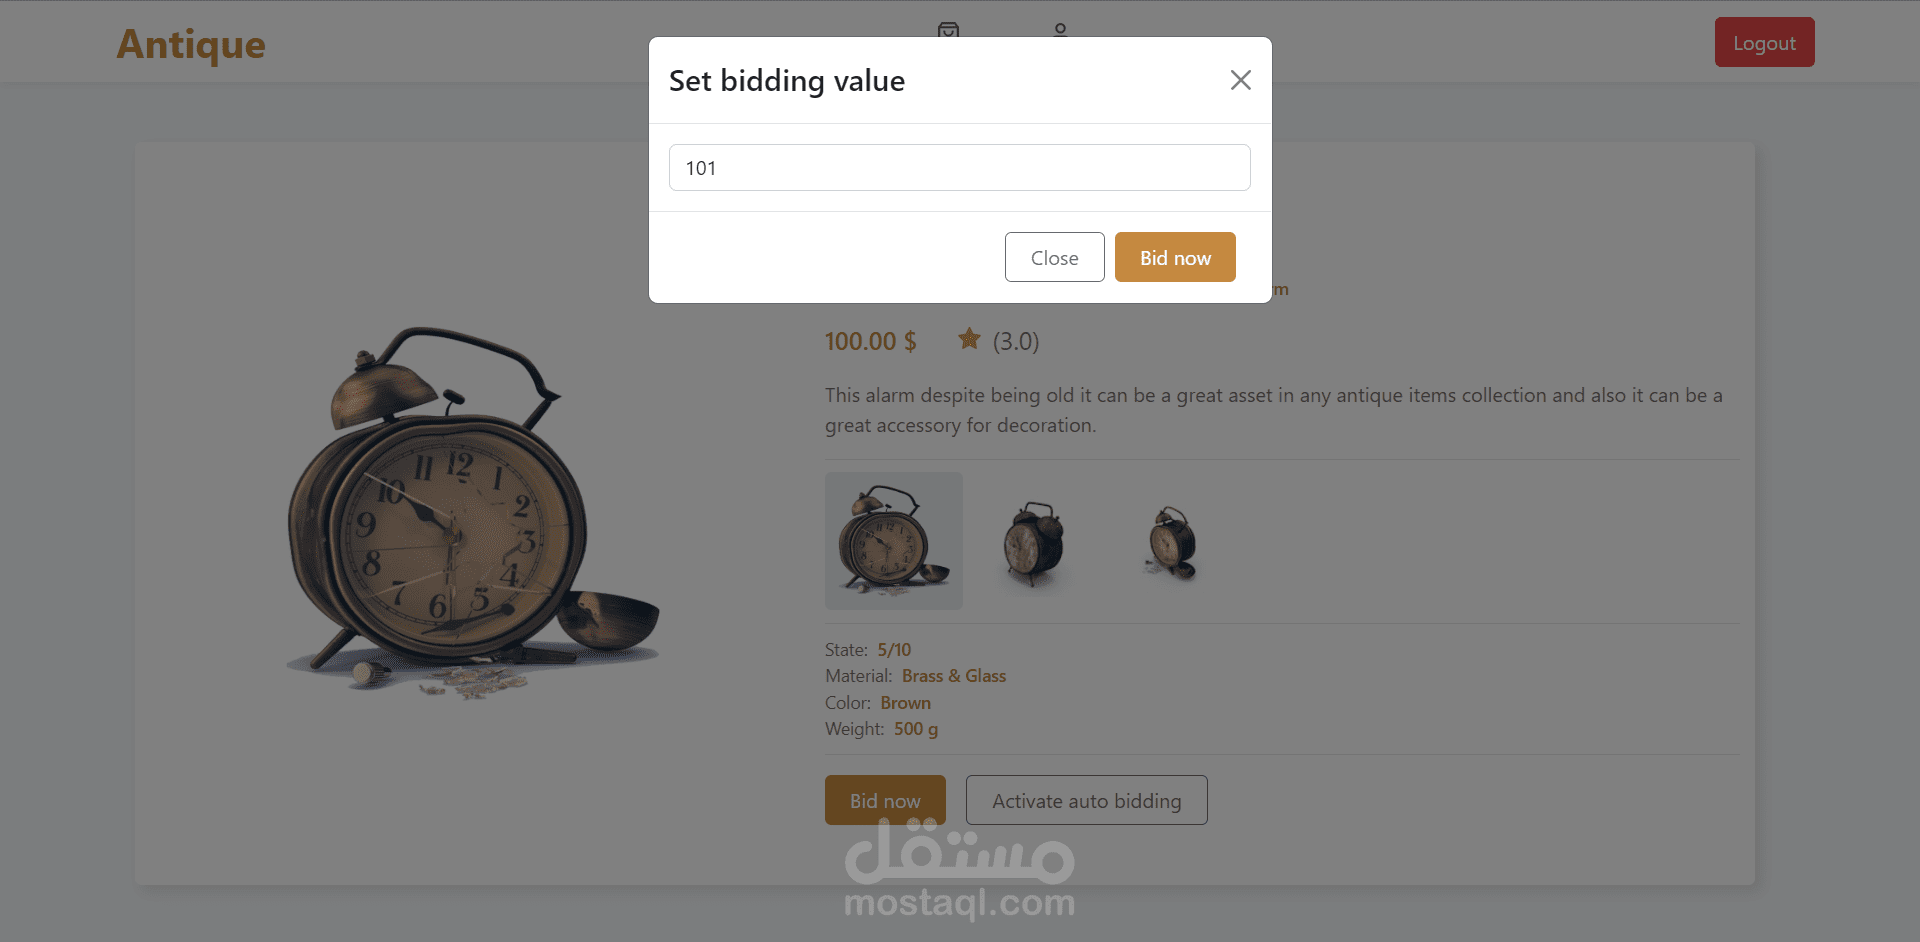1920x942 pixels.
Task: Dismiss the Set bidding value dialog with X
Action: (1240, 80)
